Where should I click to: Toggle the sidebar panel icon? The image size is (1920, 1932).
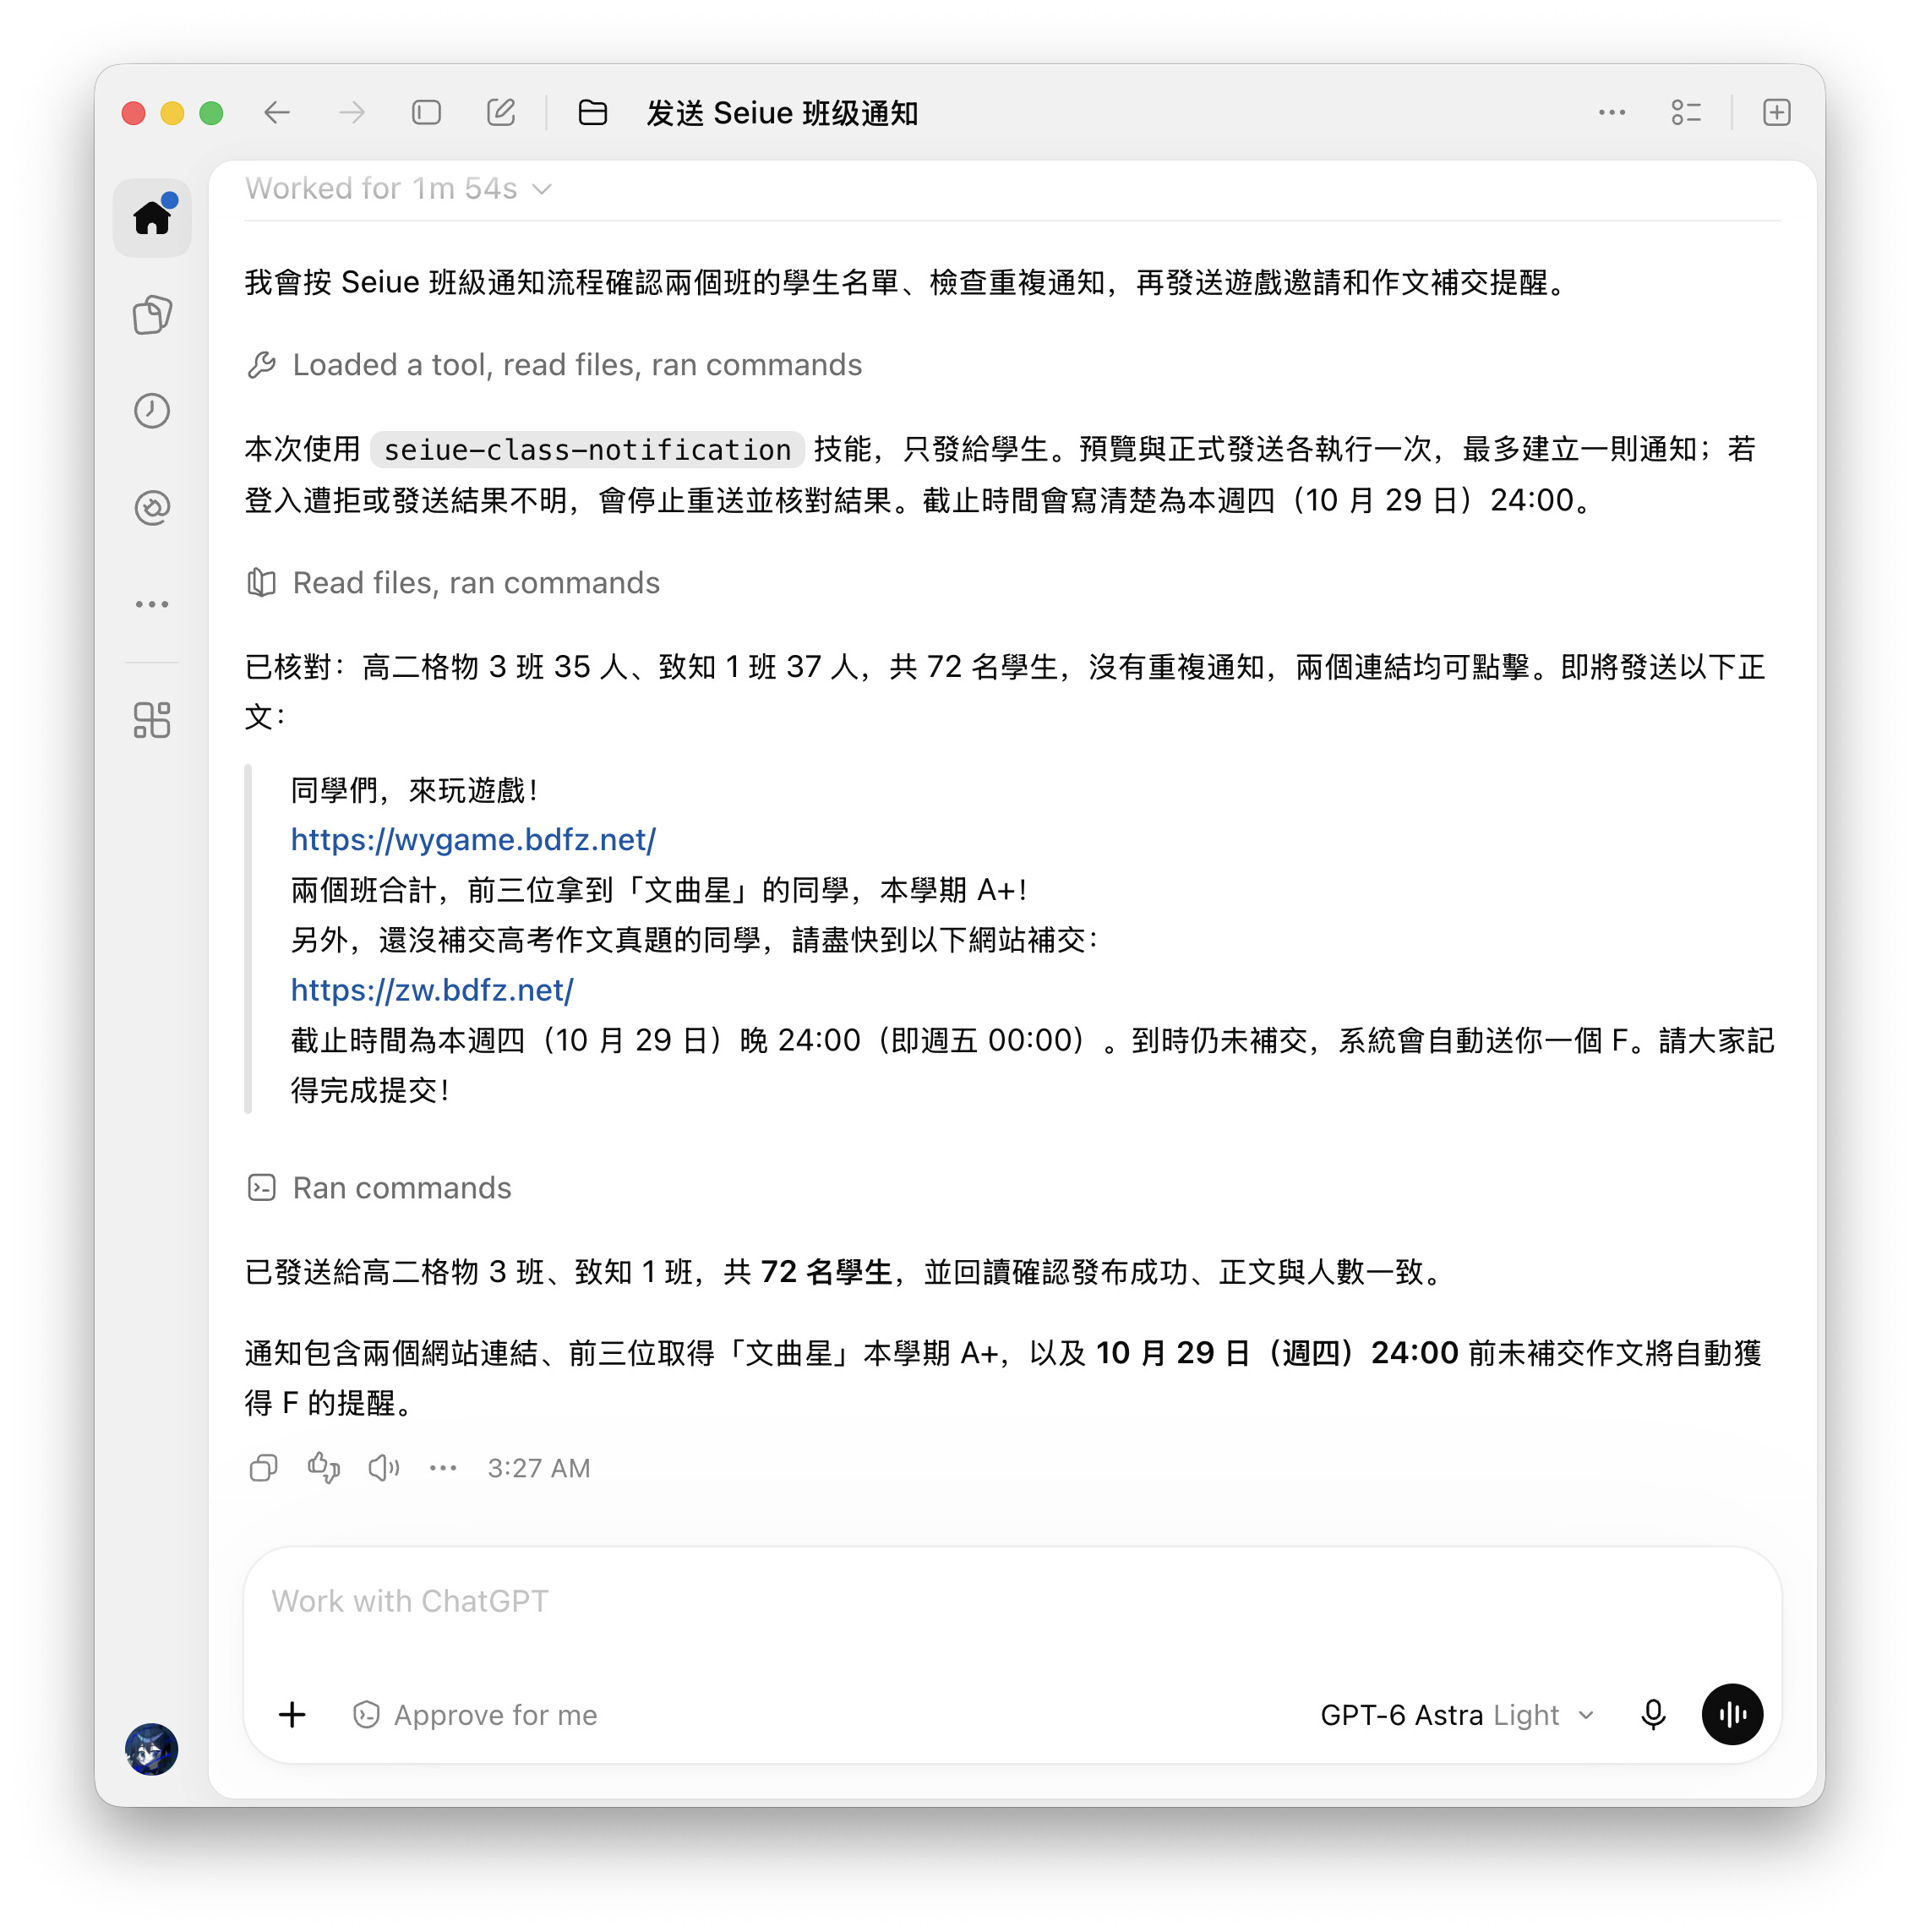point(427,113)
